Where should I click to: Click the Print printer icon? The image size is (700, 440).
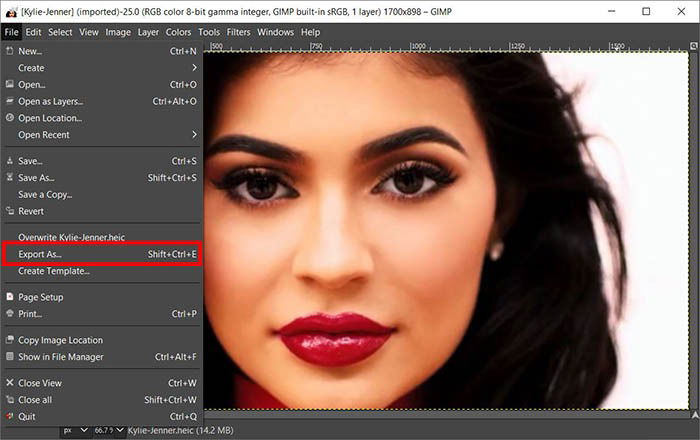[x=9, y=314]
